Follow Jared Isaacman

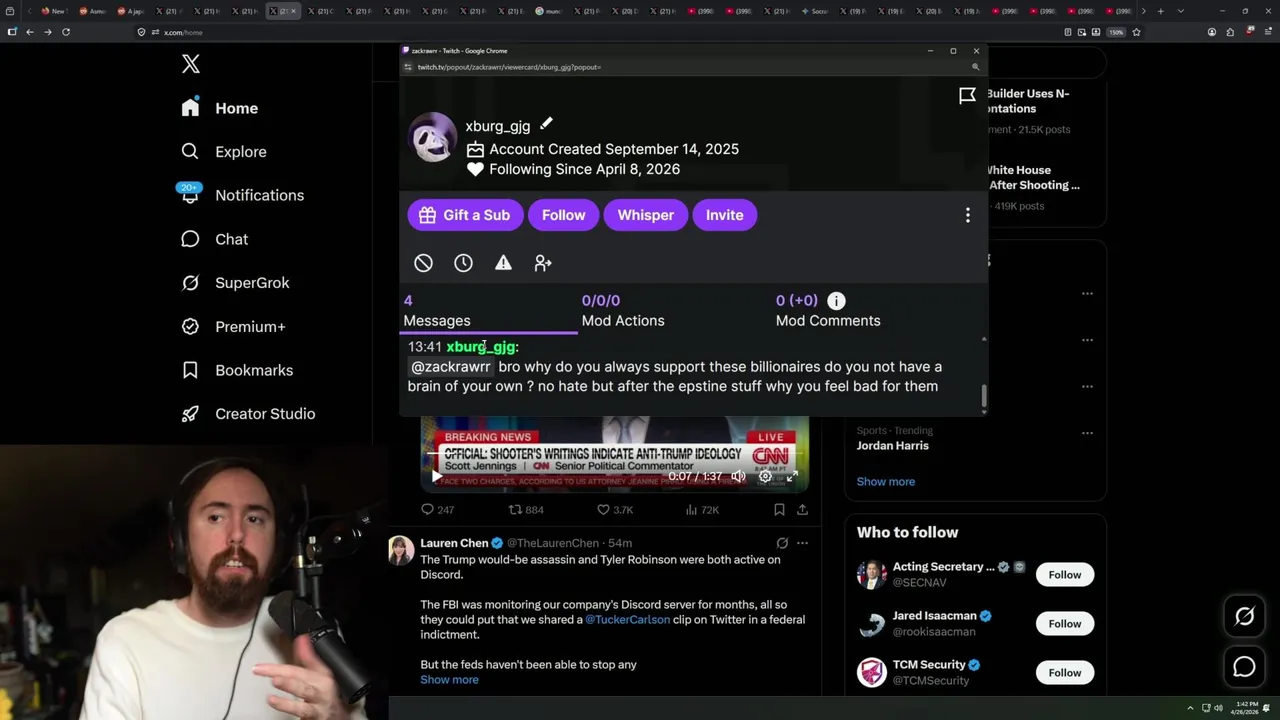click(1065, 623)
